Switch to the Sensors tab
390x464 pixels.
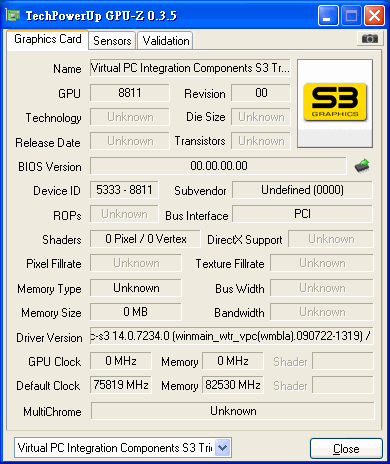point(112,41)
